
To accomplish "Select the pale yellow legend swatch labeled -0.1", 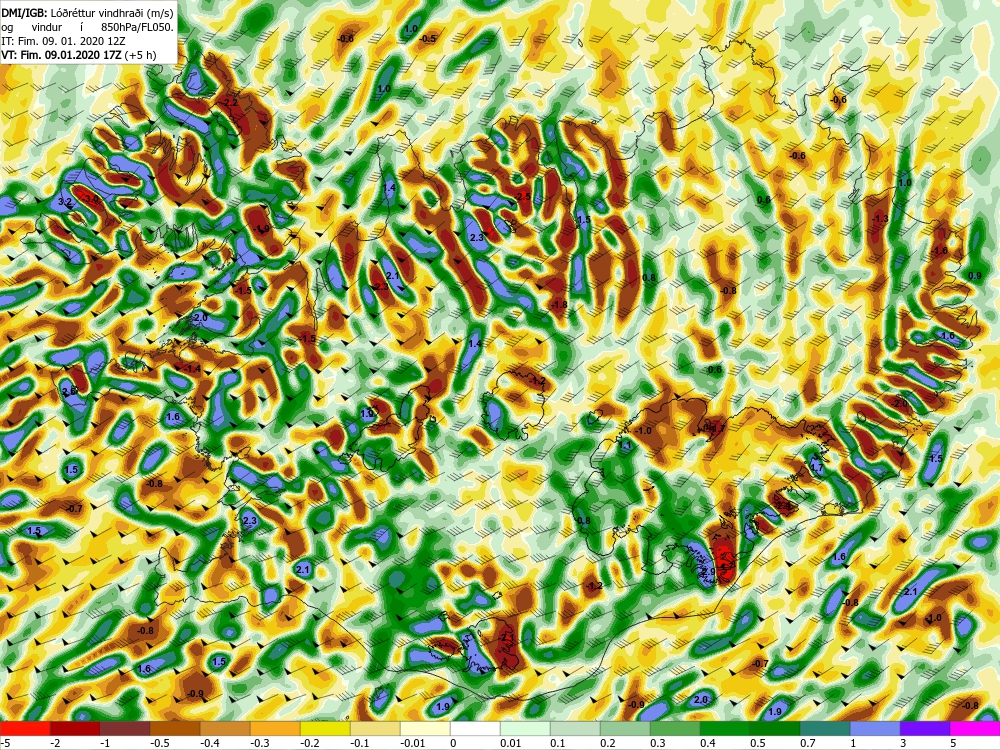I will click(375, 728).
